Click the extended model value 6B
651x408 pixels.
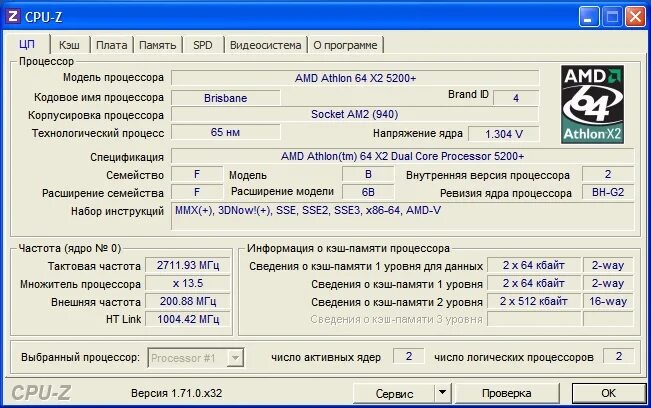coord(368,193)
